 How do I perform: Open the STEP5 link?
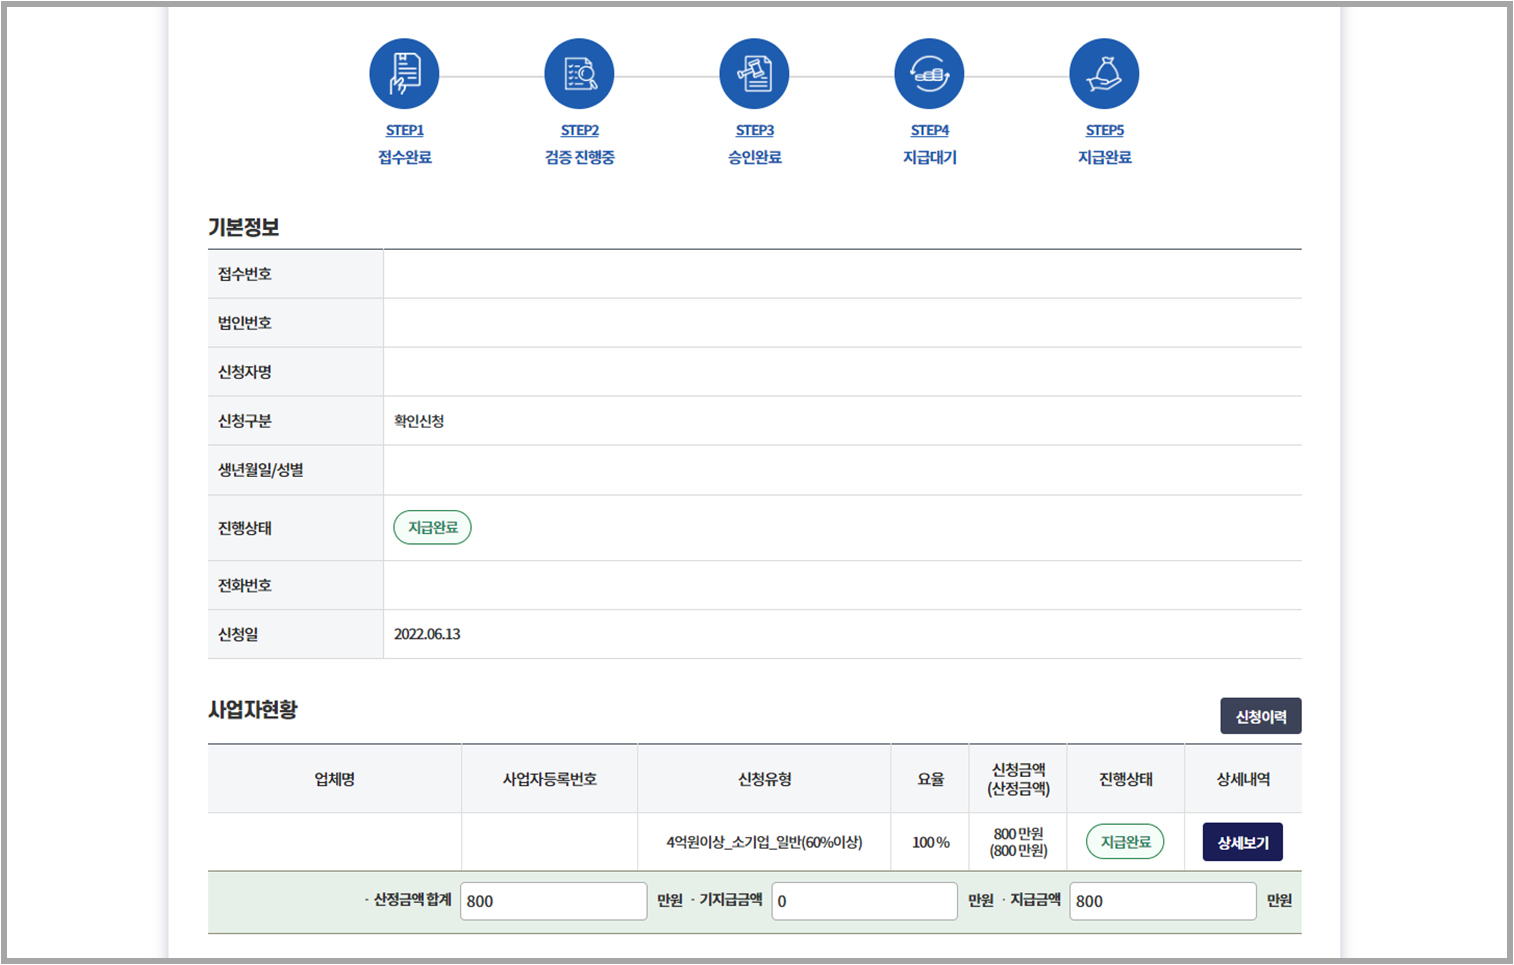[1105, 130]
